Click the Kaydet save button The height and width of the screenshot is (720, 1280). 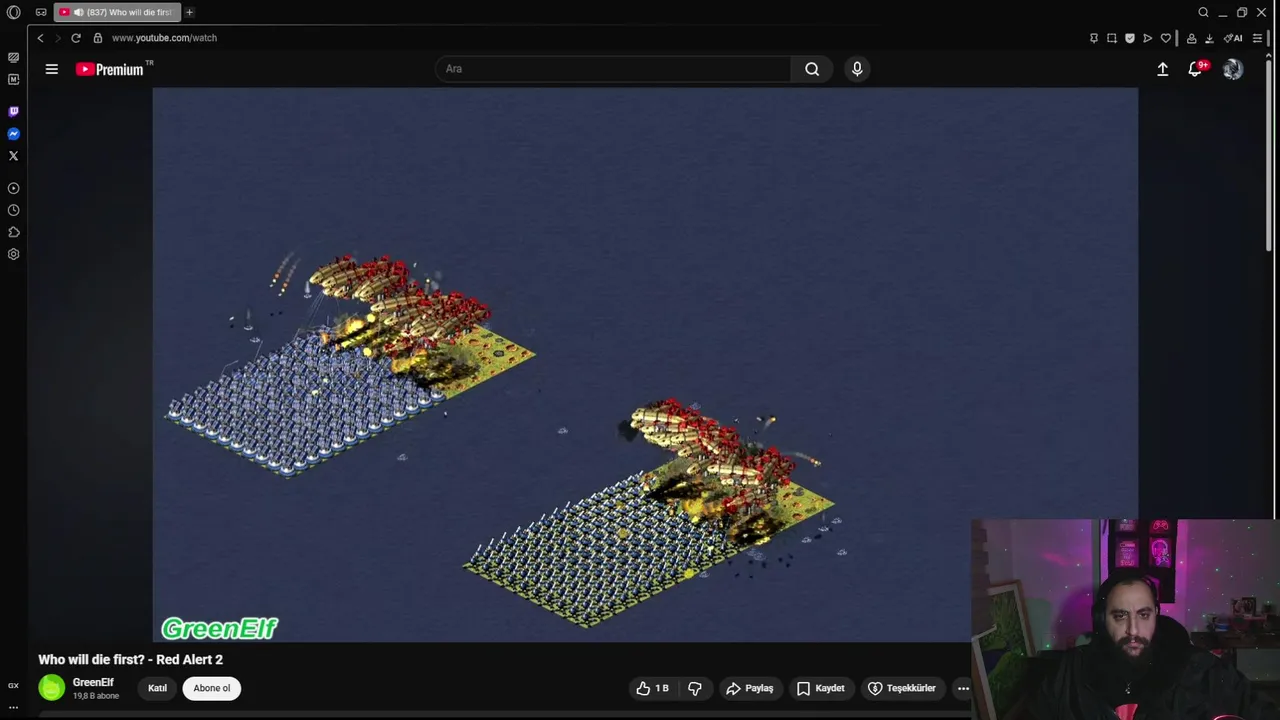coord(821,688)
